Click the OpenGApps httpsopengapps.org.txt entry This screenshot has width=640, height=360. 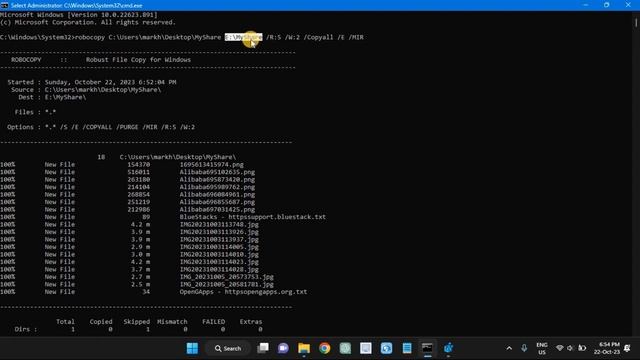tap(243, 292)
